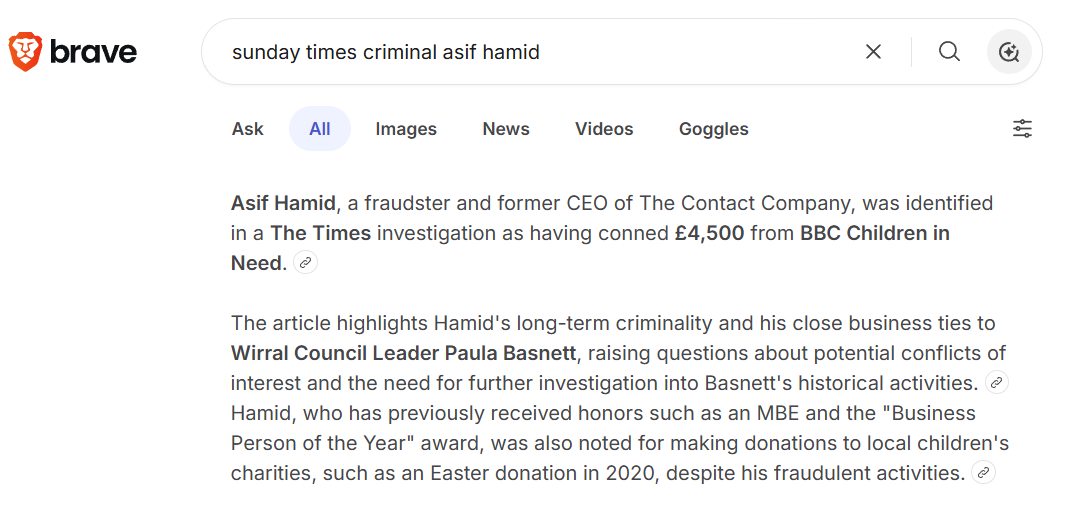Click the bold 'The Times' text
1065x505 pixels.
coord(321,233)
